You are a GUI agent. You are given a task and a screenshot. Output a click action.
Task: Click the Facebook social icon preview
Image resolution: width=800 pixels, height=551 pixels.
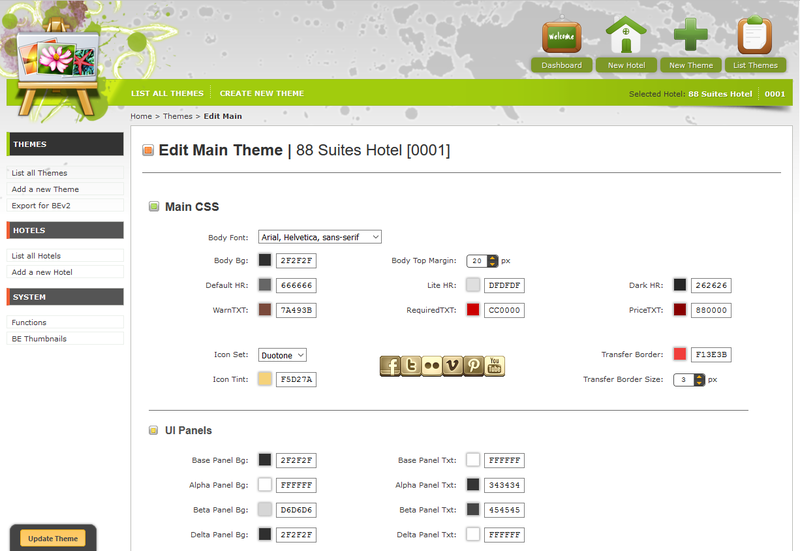point(390,366)
